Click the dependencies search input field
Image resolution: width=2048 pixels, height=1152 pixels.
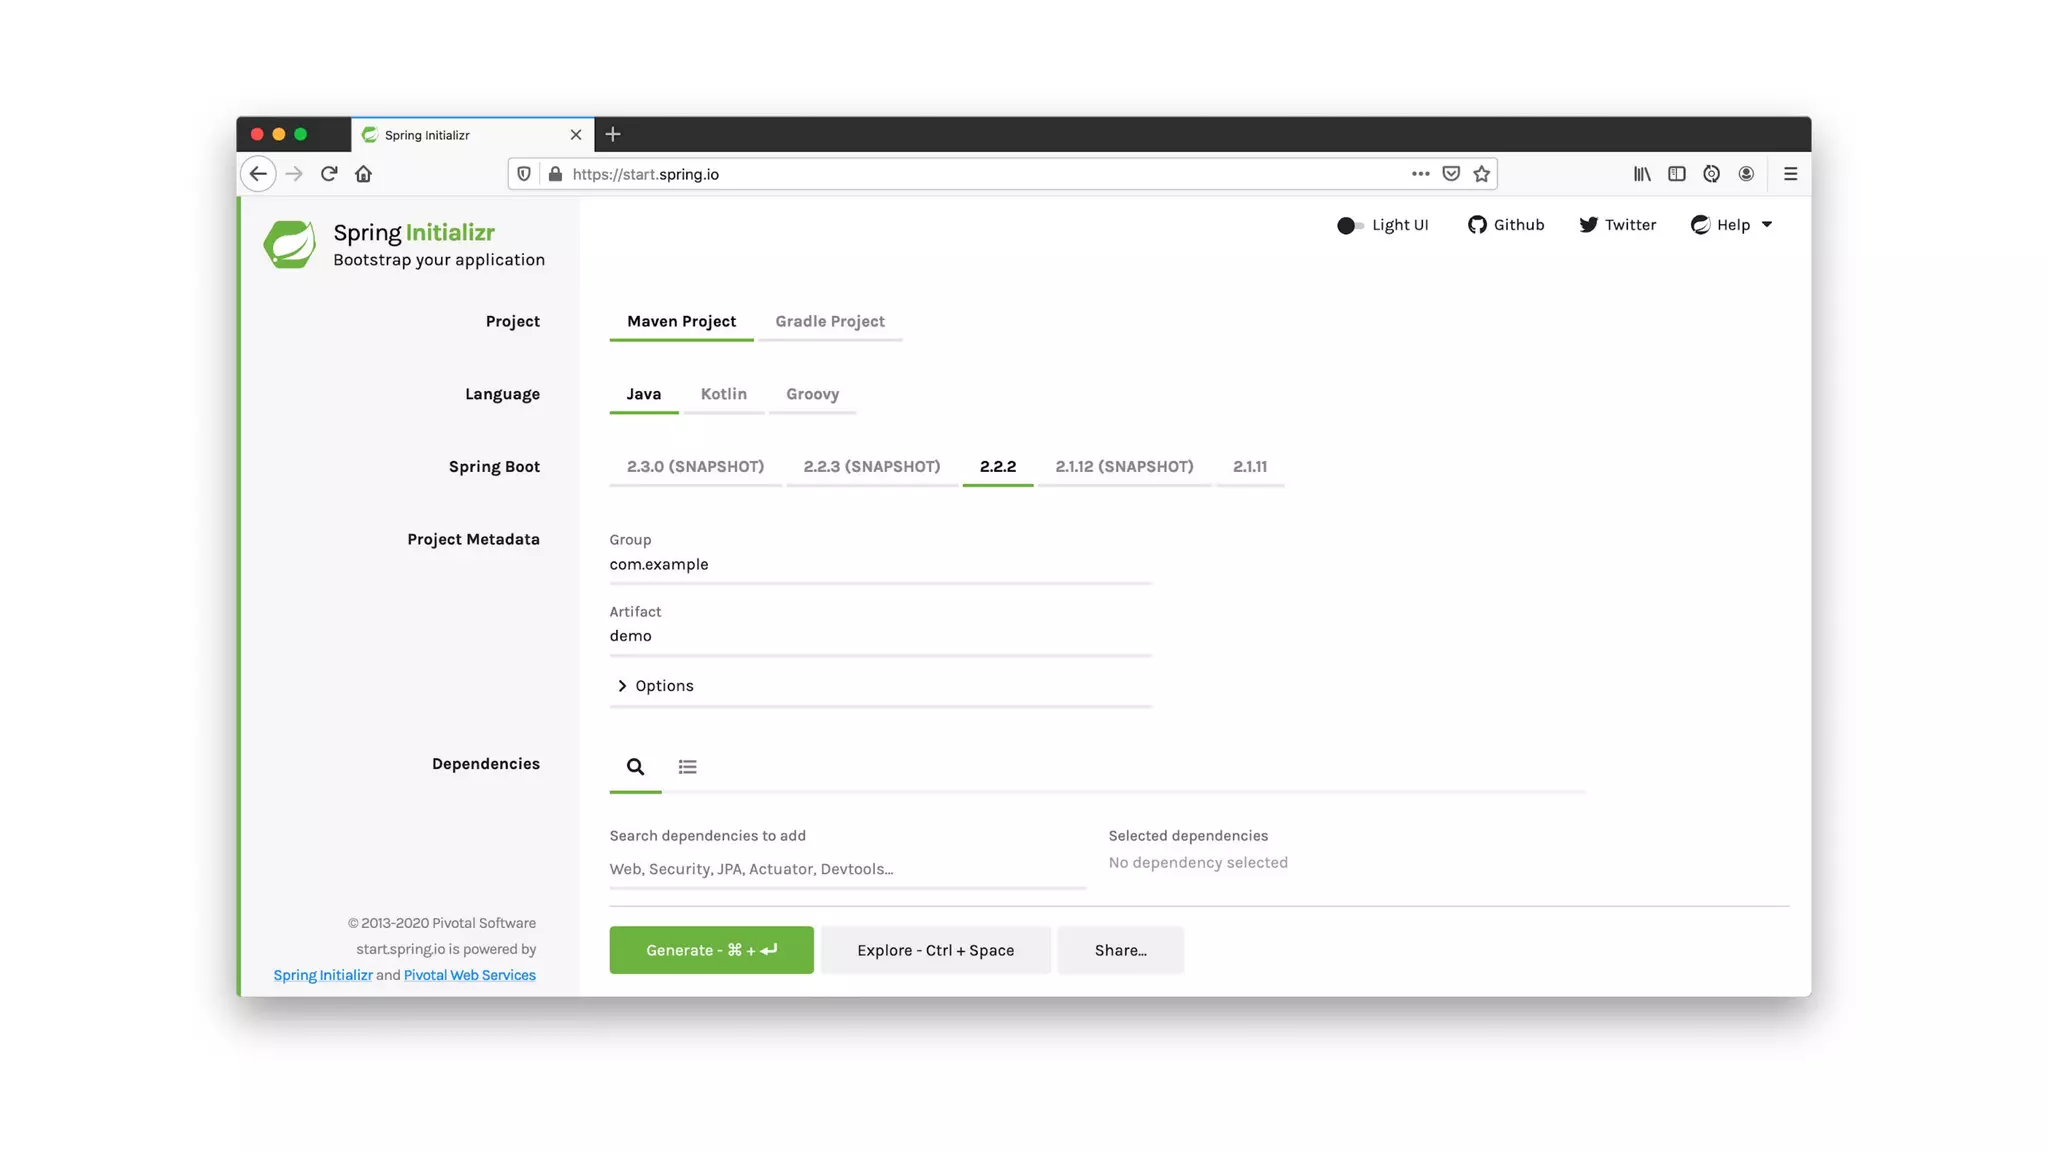click(846, 869)
